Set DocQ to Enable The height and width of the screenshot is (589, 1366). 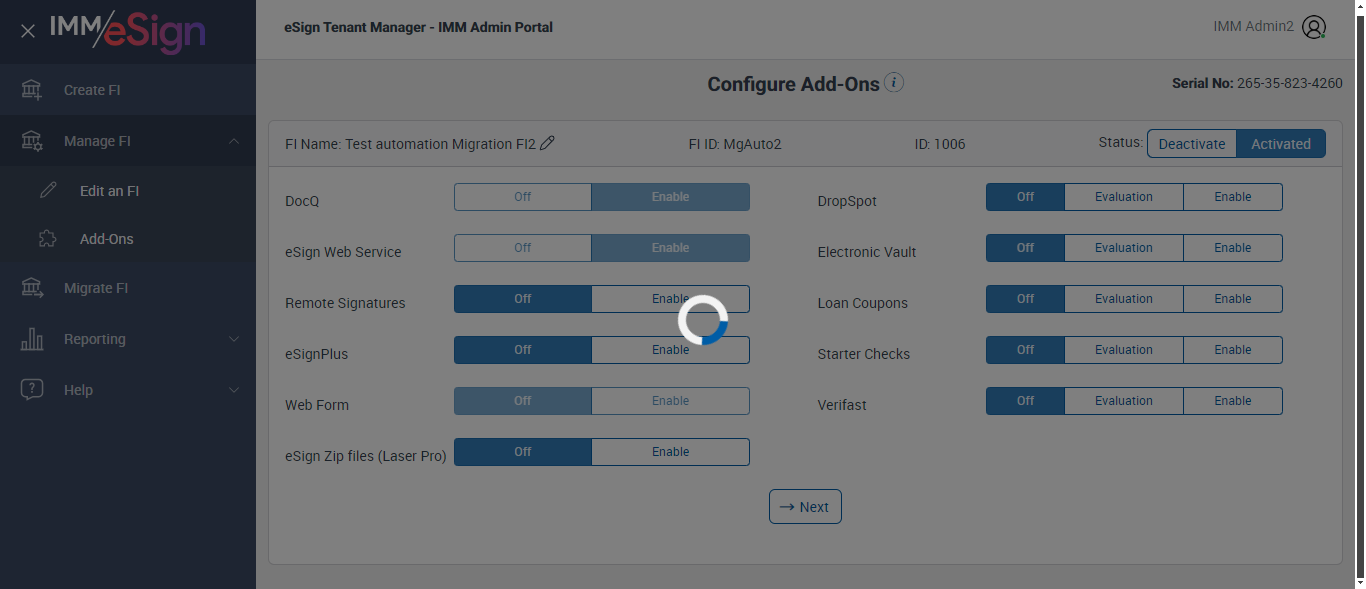(x=670, y=197)
